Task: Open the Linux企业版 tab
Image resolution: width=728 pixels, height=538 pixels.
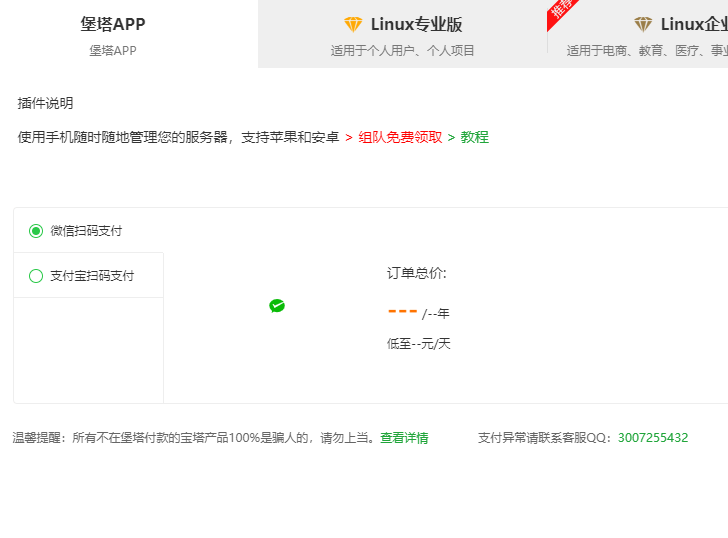Action: pos(638,34)
